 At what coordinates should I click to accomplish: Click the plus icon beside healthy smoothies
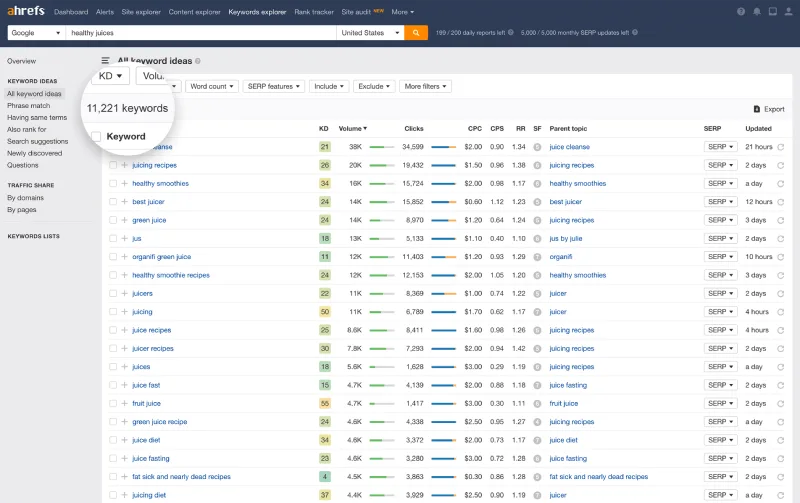[124, 184]
